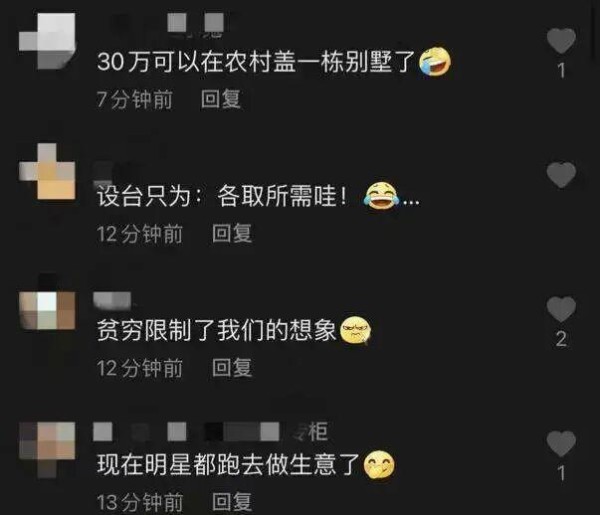600x515 pixels.
Task: Tap the grimacing emoji after 想象
Action: [x=355, y=330]
